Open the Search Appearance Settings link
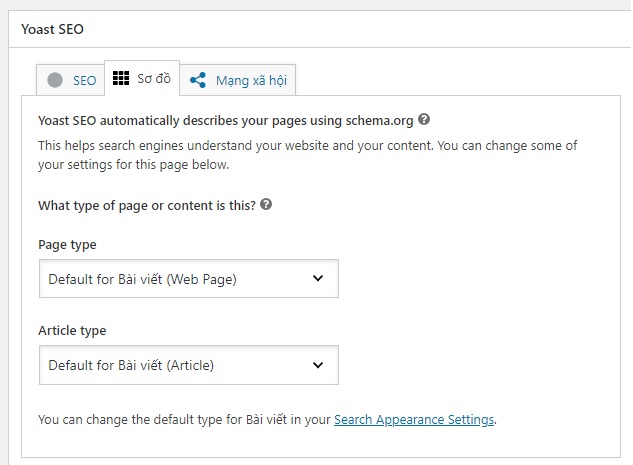633x465 pixels. 414,420
